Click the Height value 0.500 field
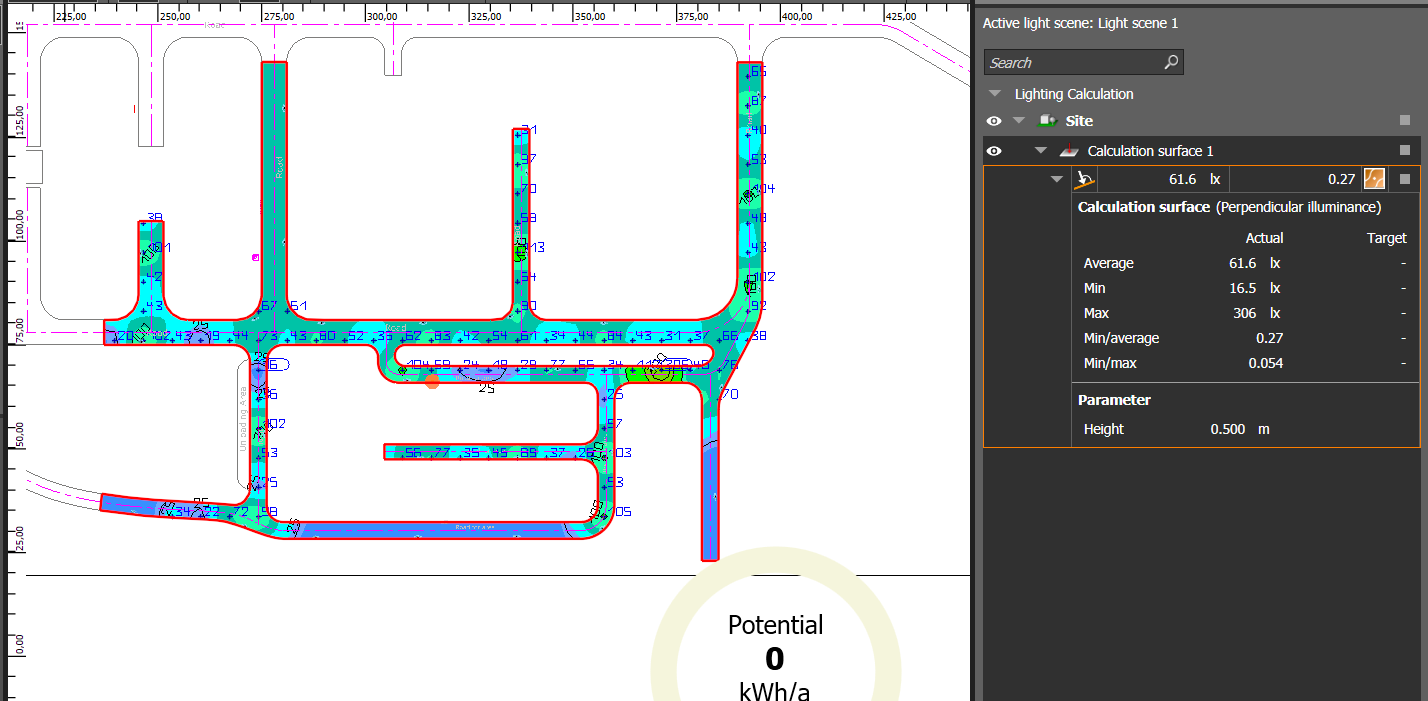Screen dimensions: 1428x701 [x=1227, y=429]
